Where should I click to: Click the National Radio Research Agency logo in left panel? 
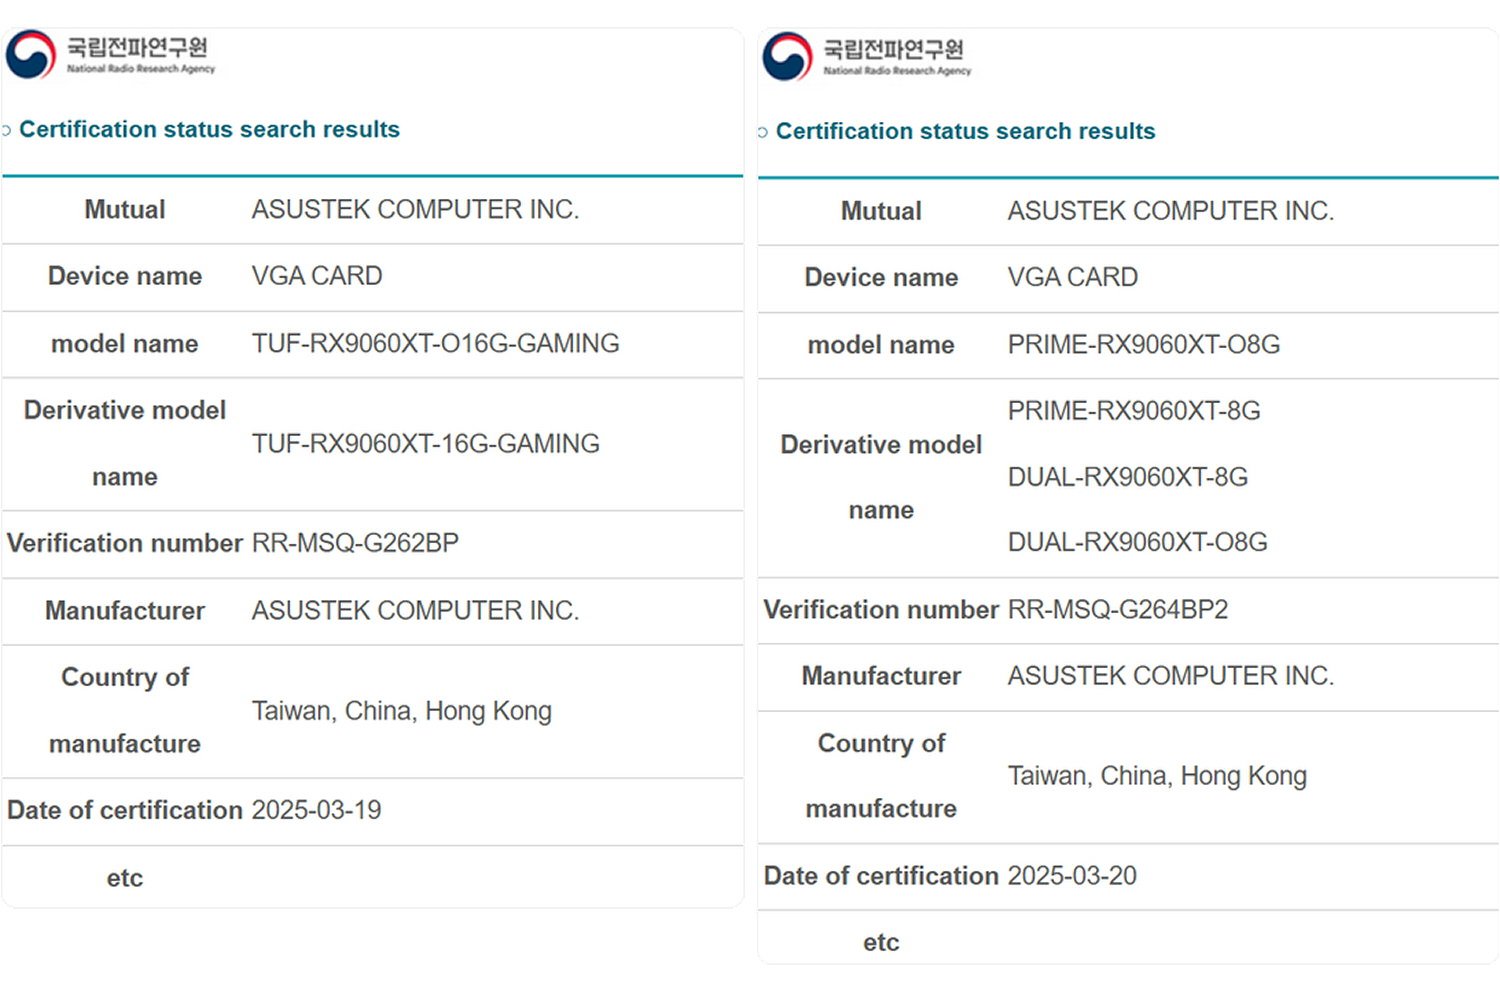111,54
